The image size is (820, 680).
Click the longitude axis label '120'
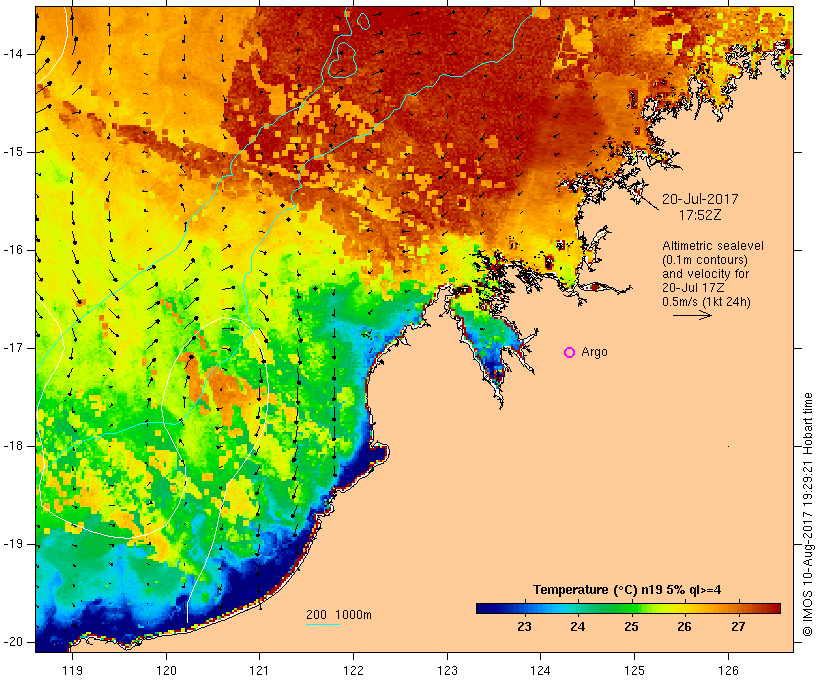tap(166, 670)
